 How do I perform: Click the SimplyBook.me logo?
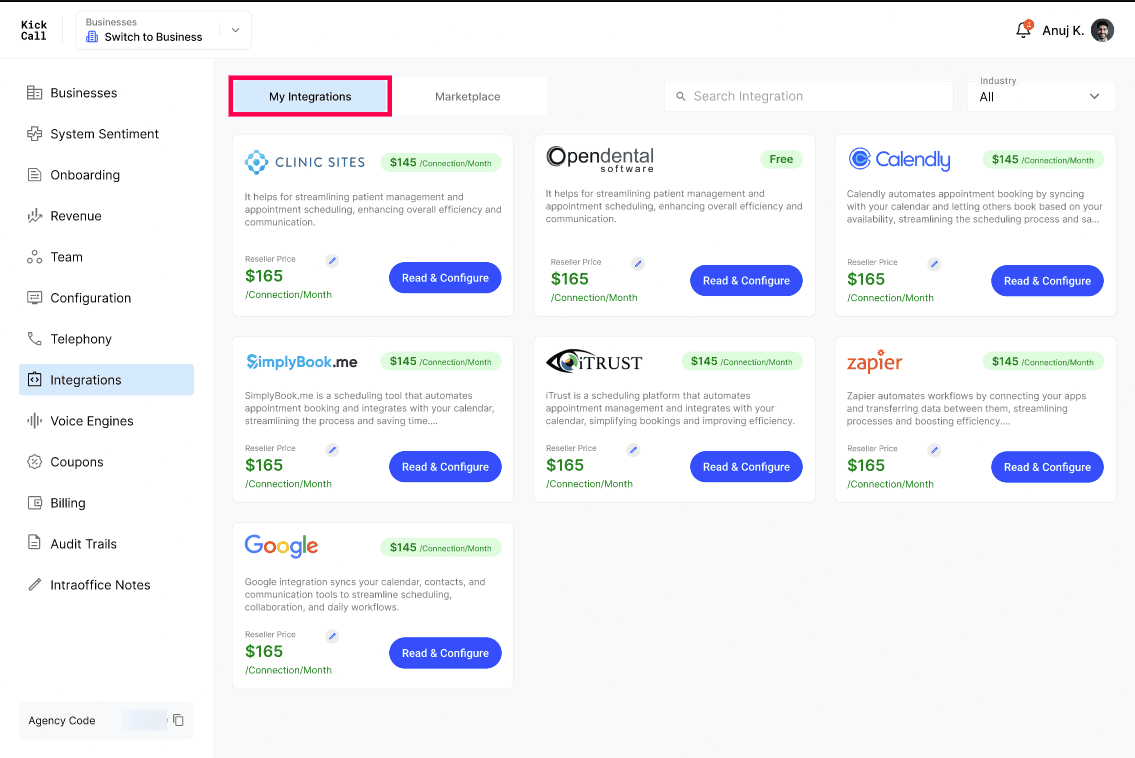[x=302, y=361]
